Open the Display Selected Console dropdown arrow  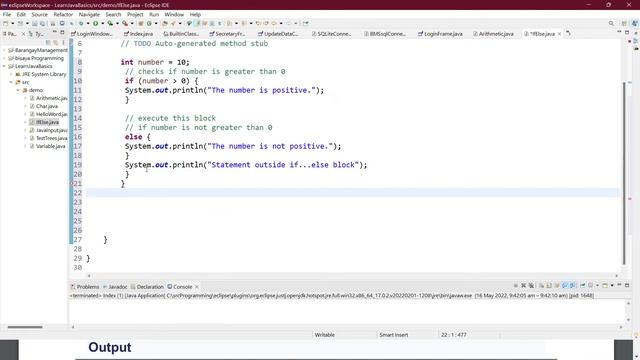coord(597,286)
